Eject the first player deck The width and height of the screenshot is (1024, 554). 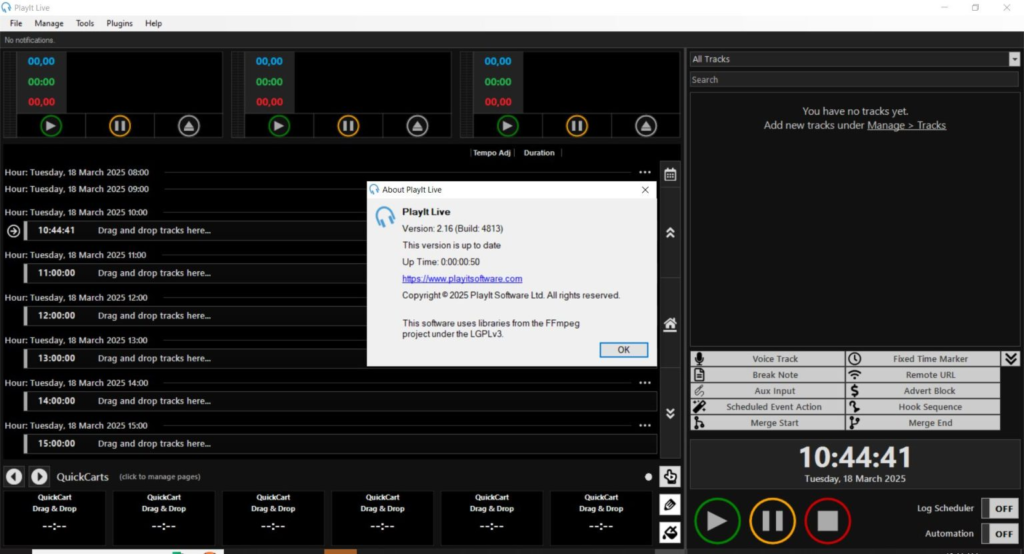point(189,125)
